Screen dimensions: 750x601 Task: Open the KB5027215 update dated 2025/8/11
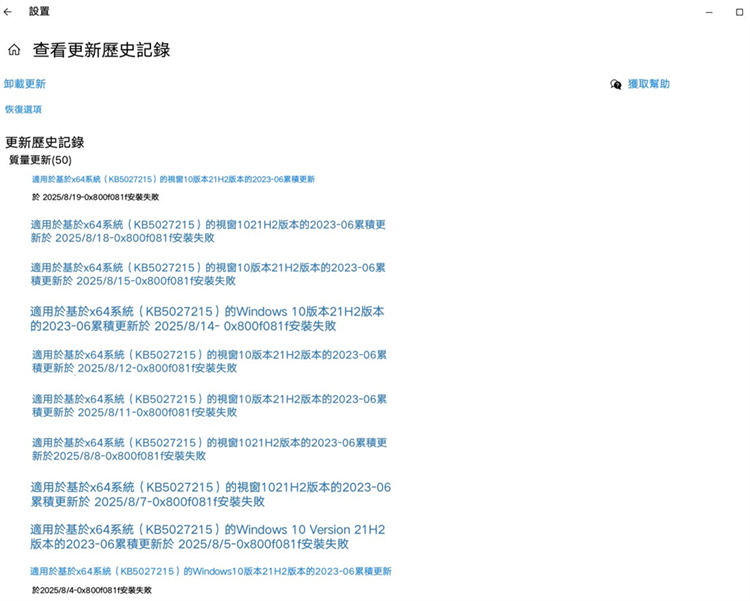tap(209, 405)
